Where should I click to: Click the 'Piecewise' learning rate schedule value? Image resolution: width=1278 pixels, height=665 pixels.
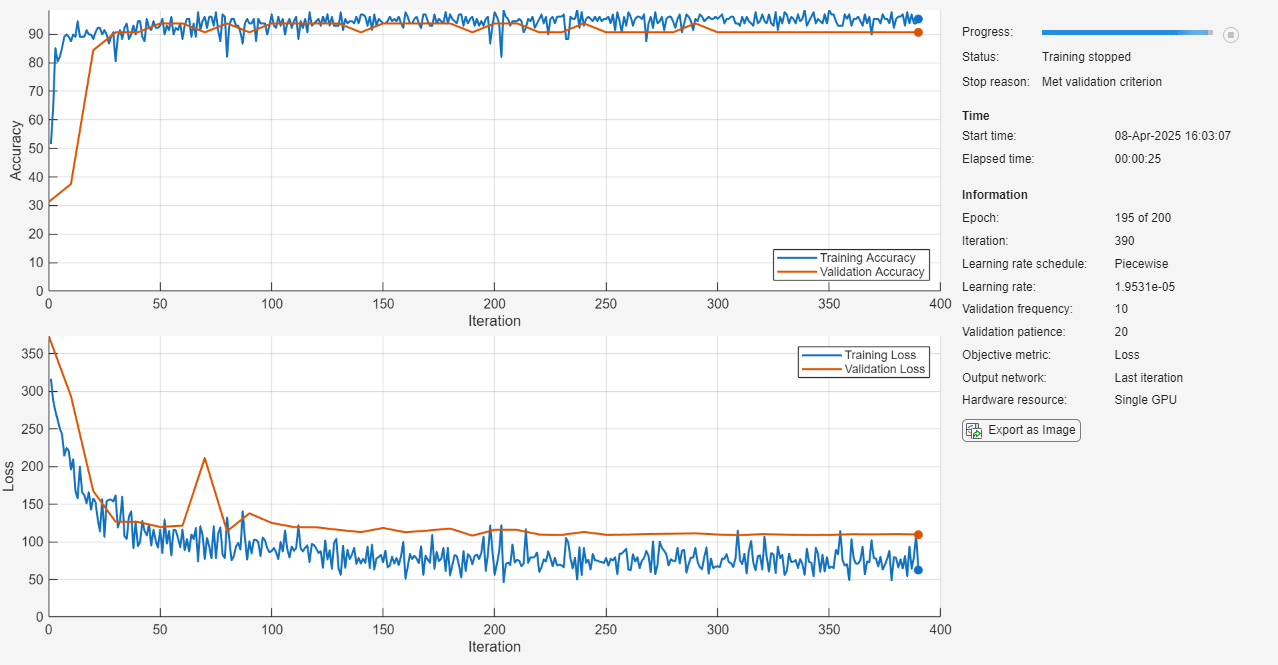[1141, 264]
